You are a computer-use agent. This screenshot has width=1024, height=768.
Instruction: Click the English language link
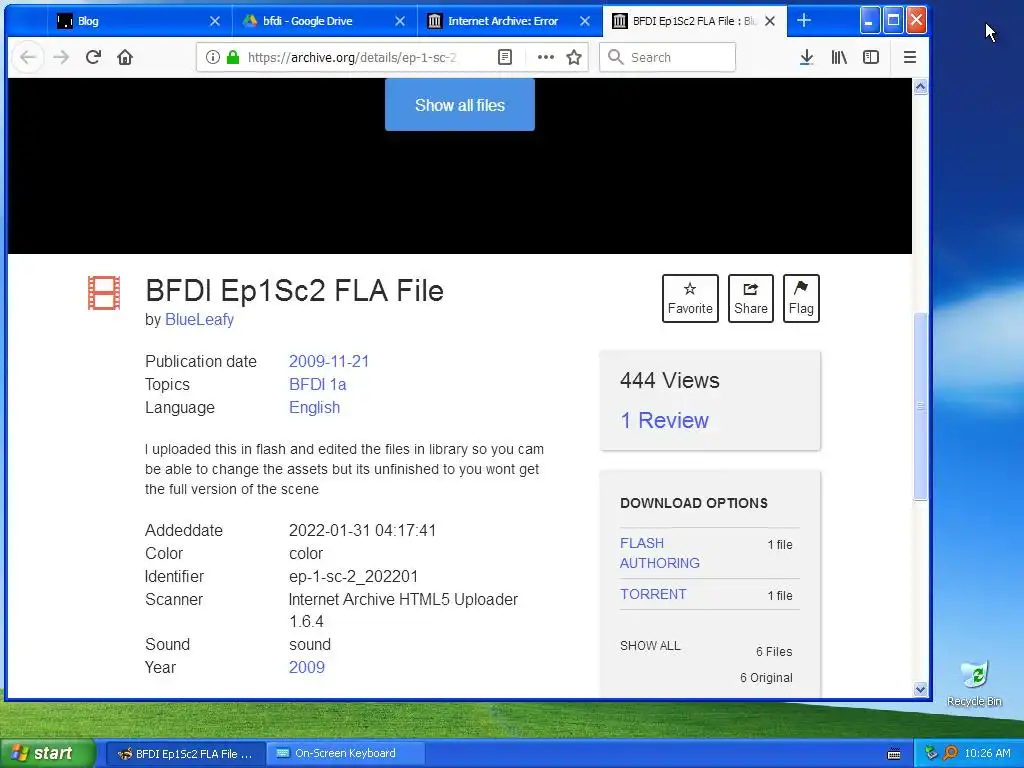pyautogui.click(x=314, y=407)
